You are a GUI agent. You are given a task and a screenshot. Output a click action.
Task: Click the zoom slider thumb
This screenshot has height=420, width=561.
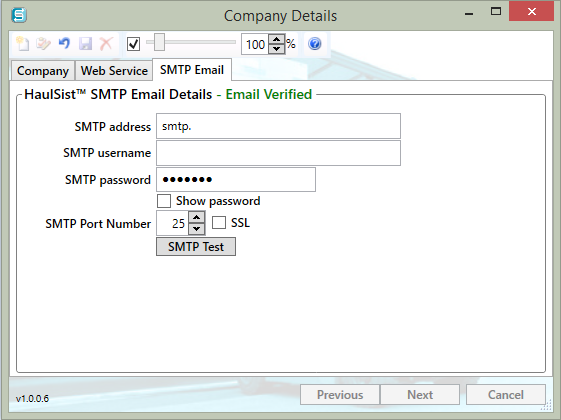(159, 42)
